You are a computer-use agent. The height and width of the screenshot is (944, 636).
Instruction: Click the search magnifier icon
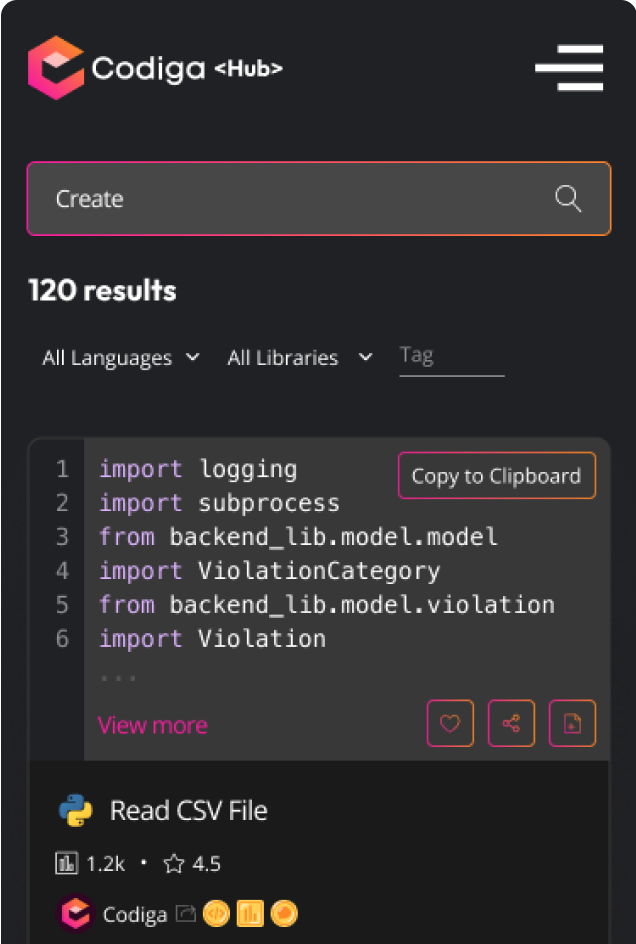click(x=568, y=199)
